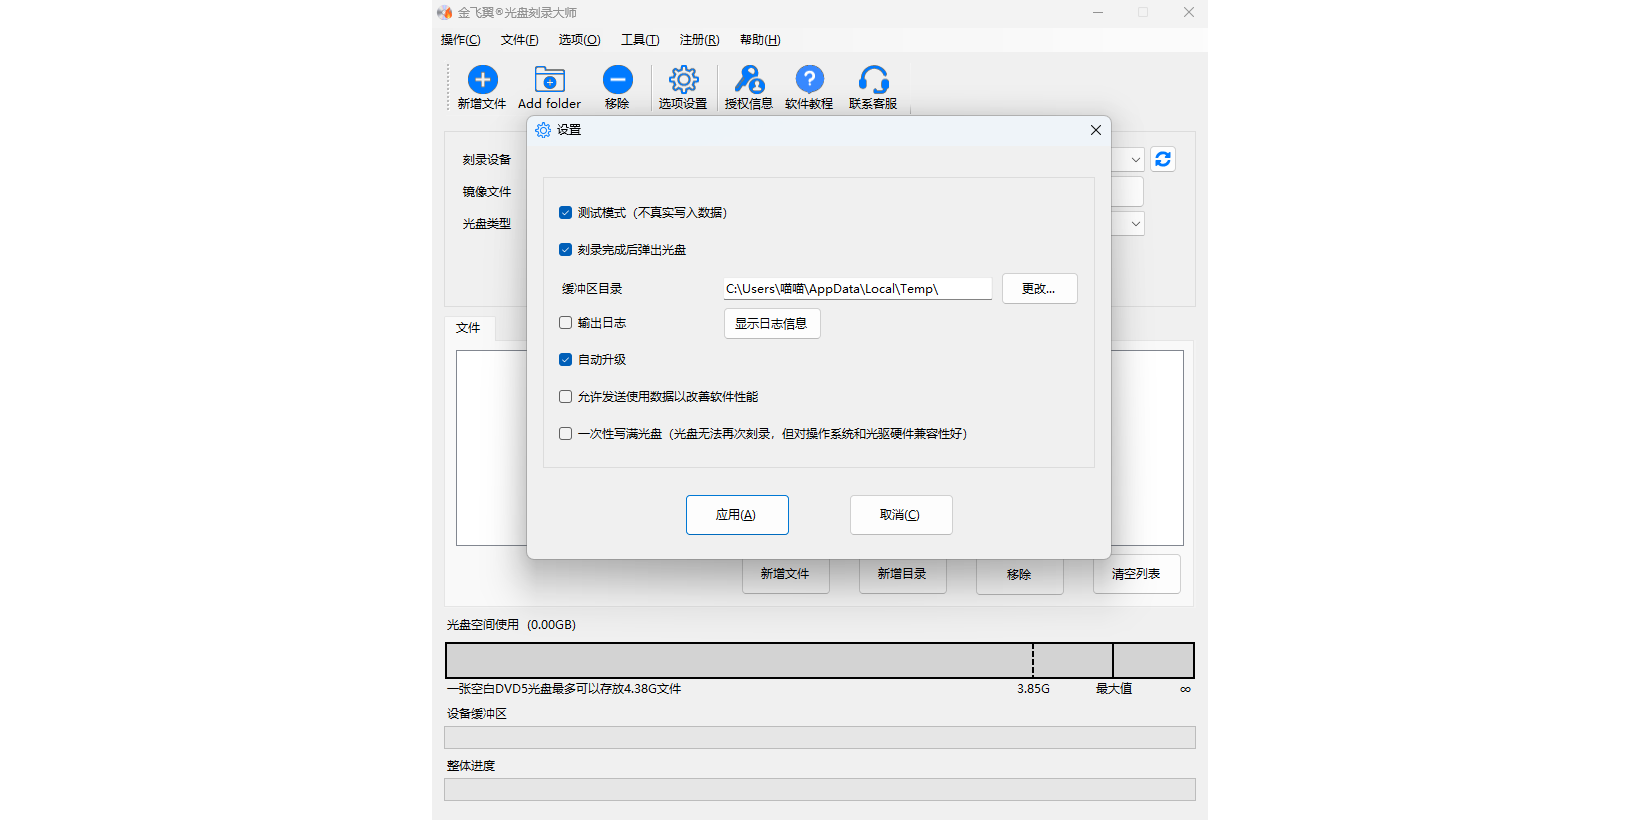Click the 新增文件 plus icon in toolbar

coord(482,80)
